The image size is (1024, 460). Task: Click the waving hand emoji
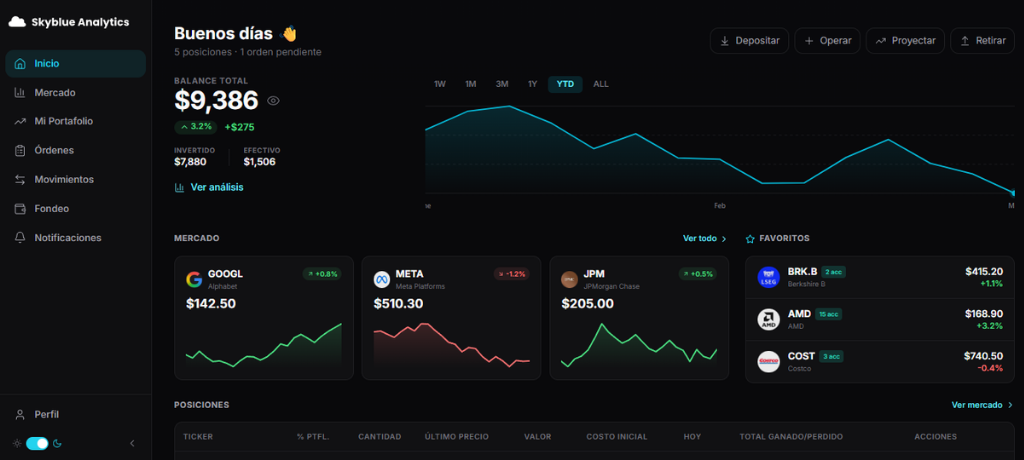tap(288, 33)
